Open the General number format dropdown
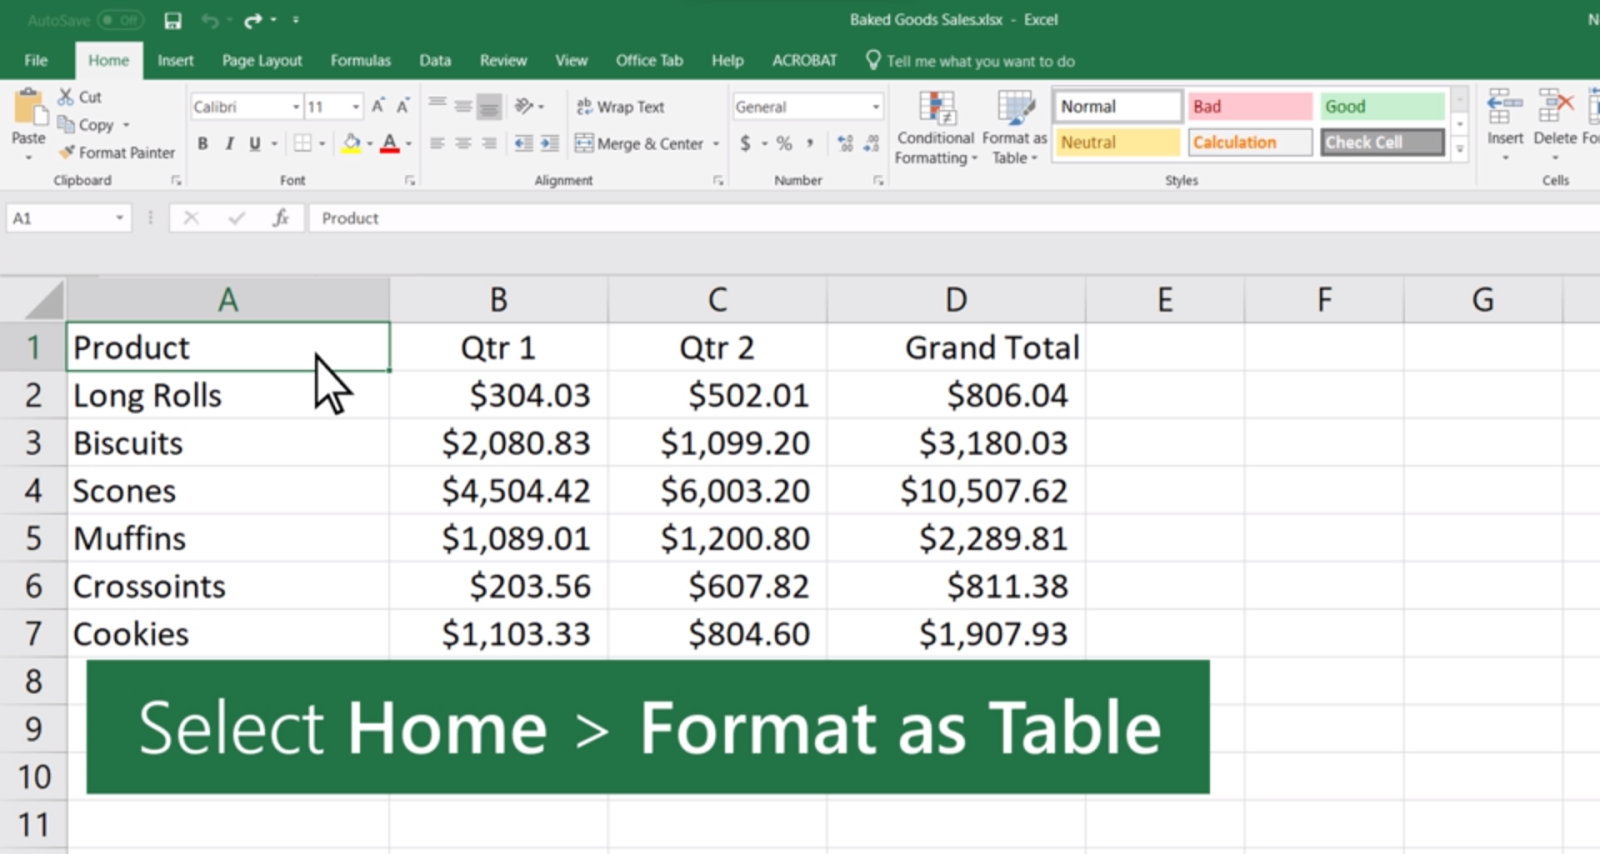Viewport: 1600px width, 854px height. pos(876,106)
